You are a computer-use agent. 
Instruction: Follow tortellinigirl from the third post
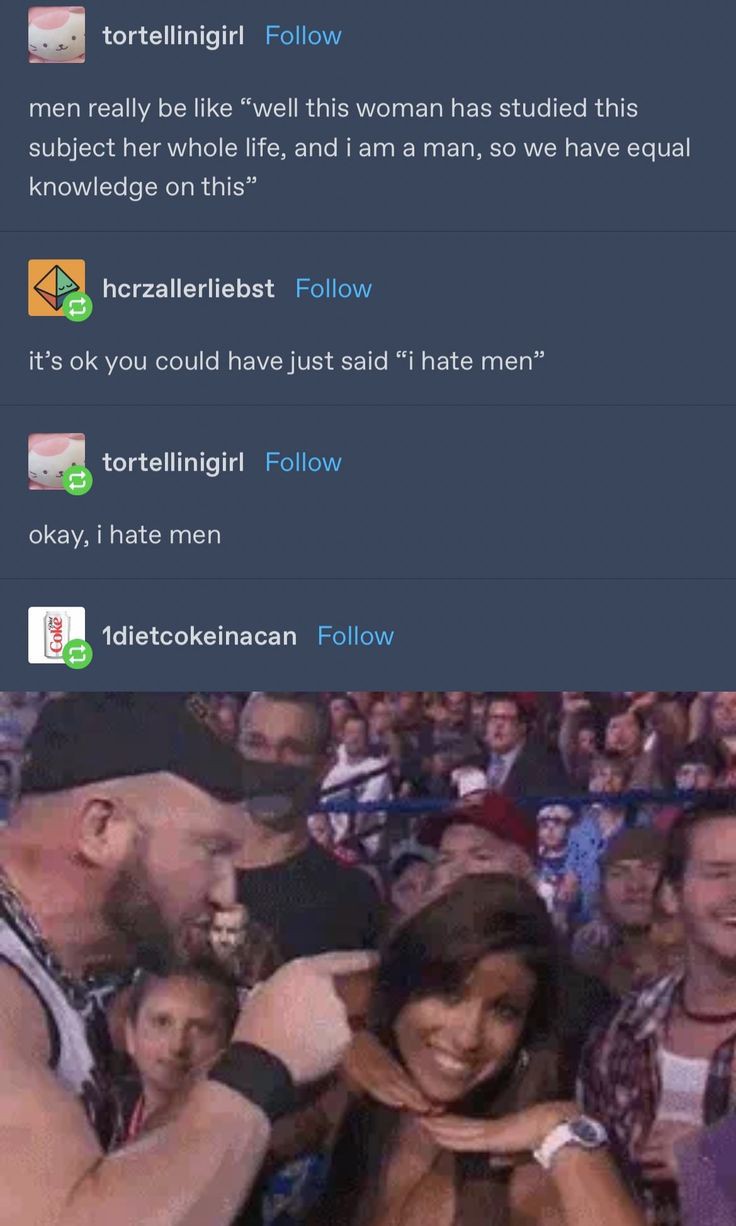tap(303, 462)
